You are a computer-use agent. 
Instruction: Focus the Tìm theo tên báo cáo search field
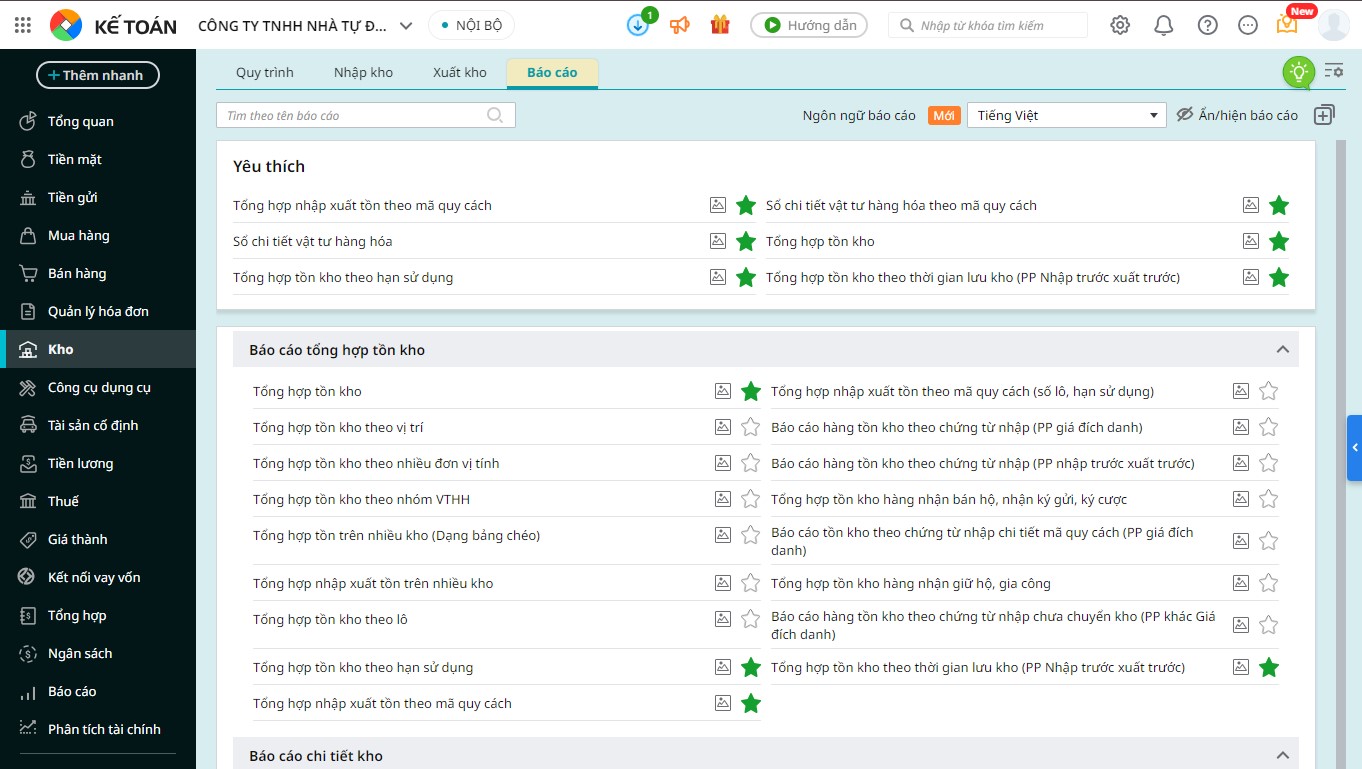click(x=366, y=115)
